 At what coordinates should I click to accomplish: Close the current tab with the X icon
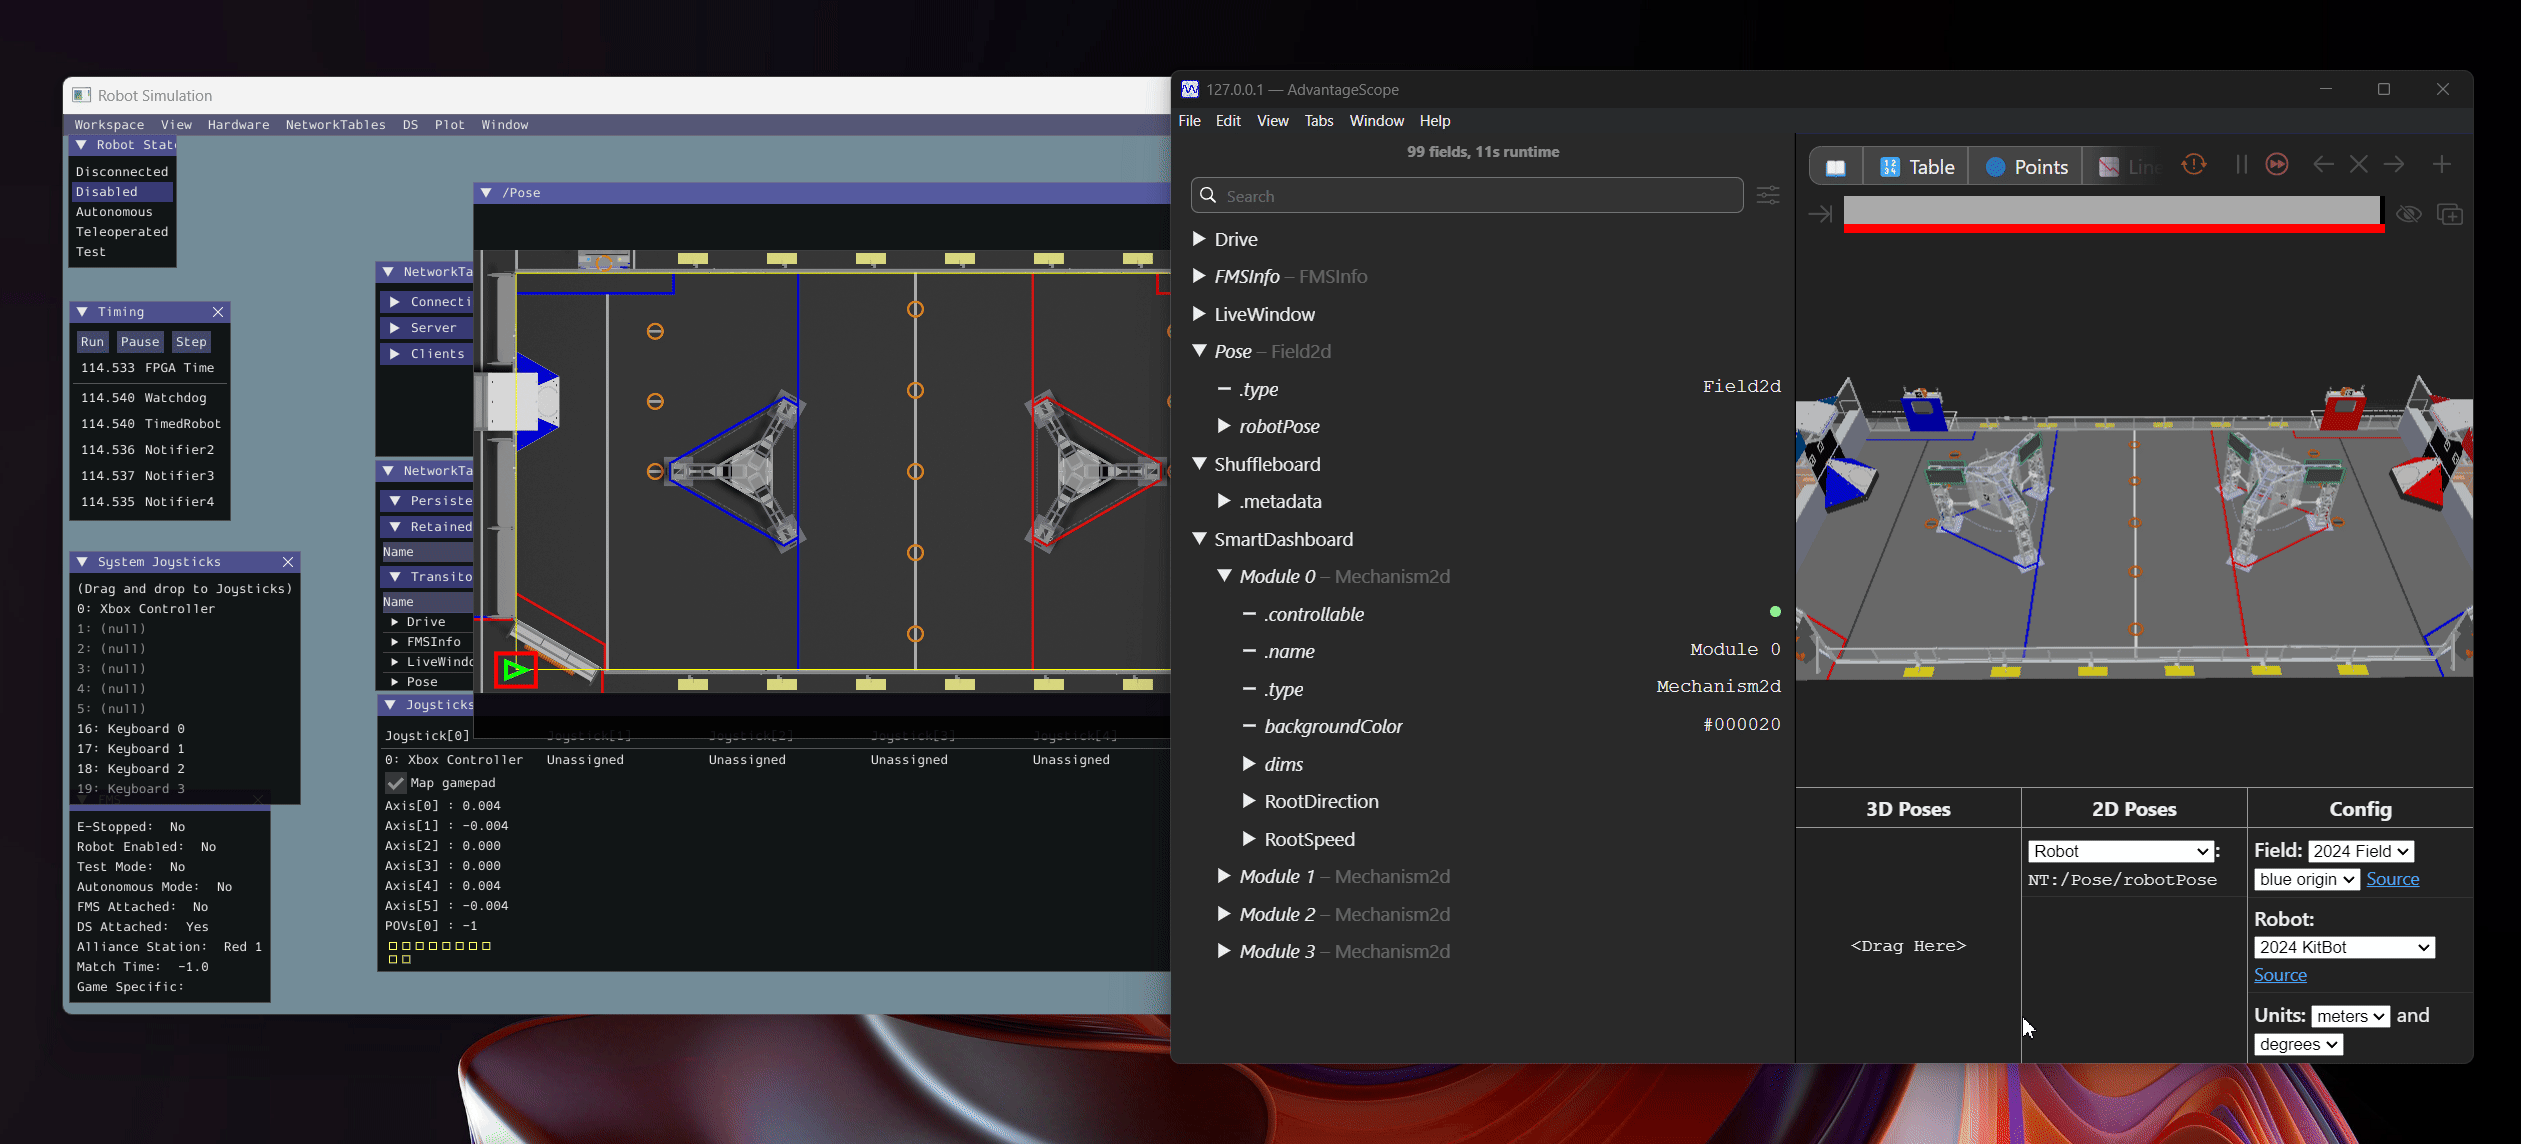coord(2359,164)
